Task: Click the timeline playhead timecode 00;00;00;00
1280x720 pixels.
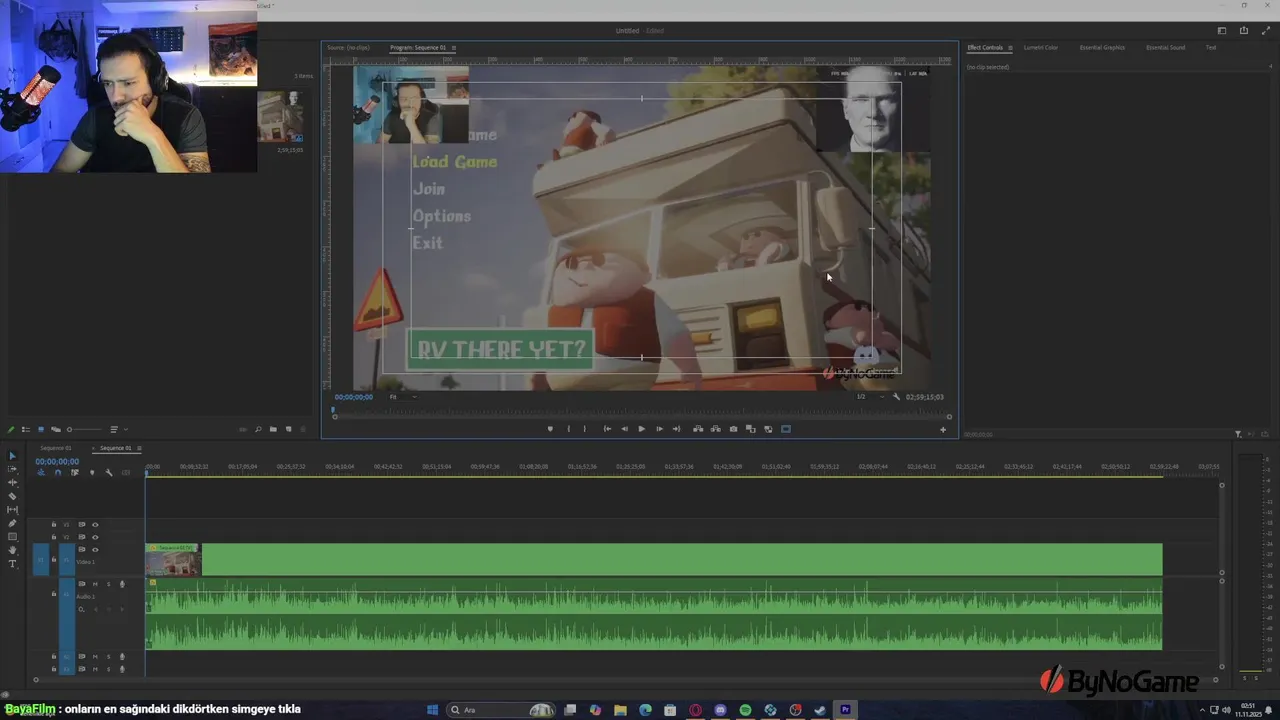Action: [57, 462]
